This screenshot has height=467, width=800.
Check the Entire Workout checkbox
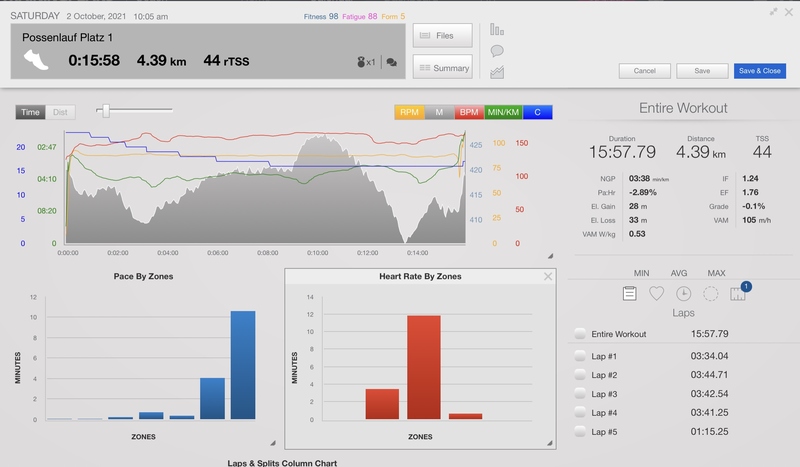580,334
